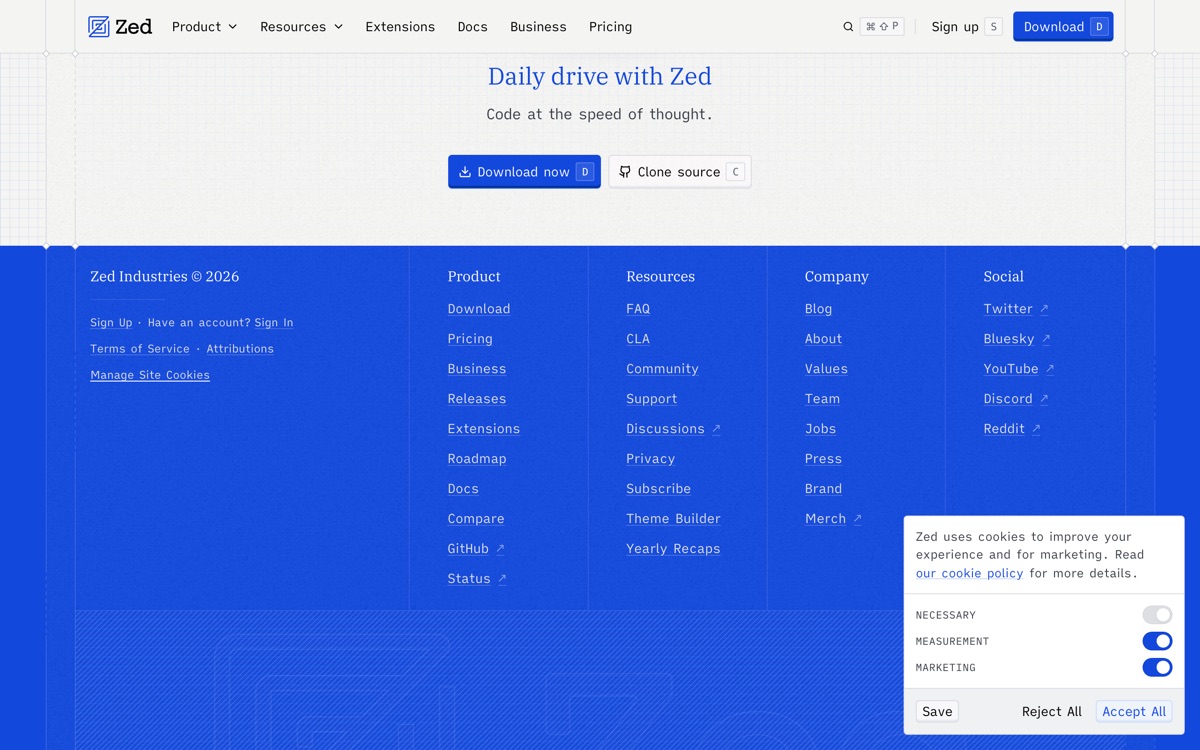Image resolution: width=1200 pixels, height=750 pixels.
Task: Open the Yearly Recaps link
Action: (x=673, y=549)
